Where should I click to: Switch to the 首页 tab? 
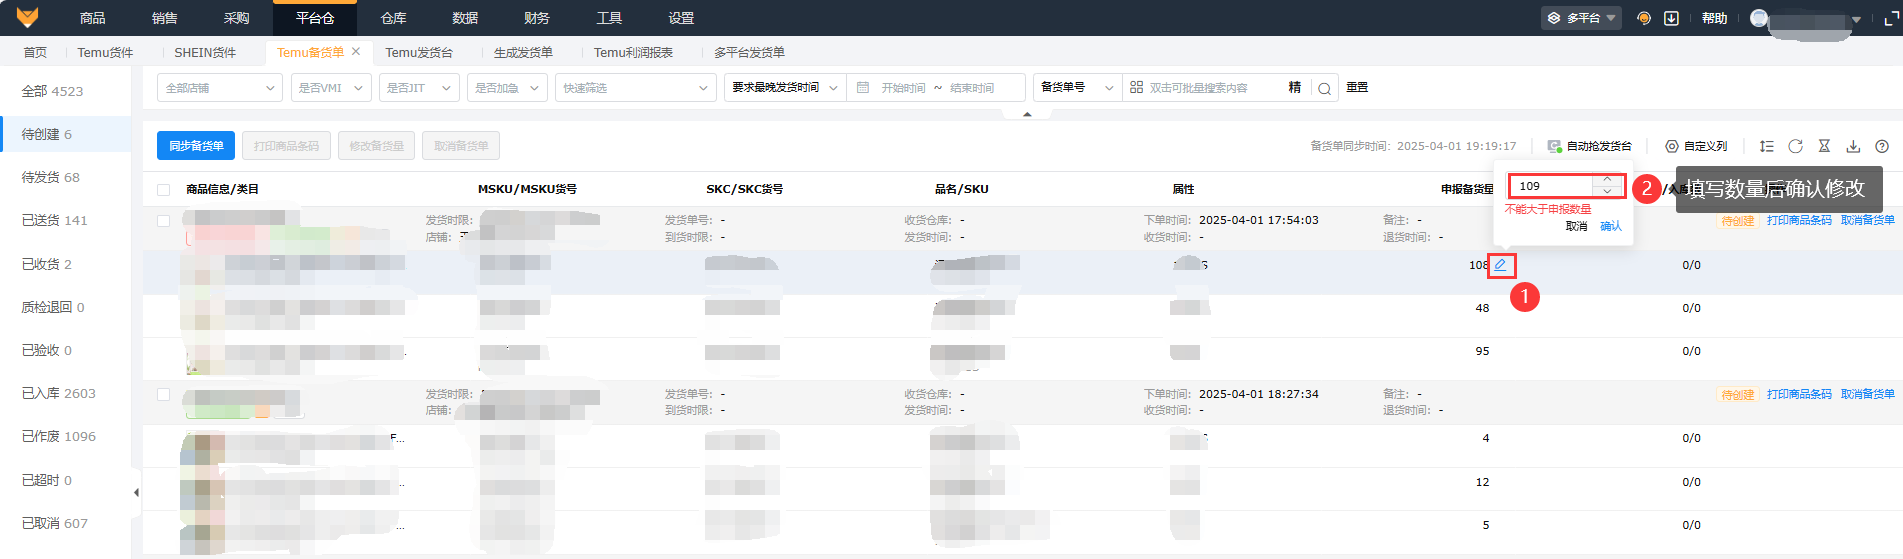(x=35, y=52)
